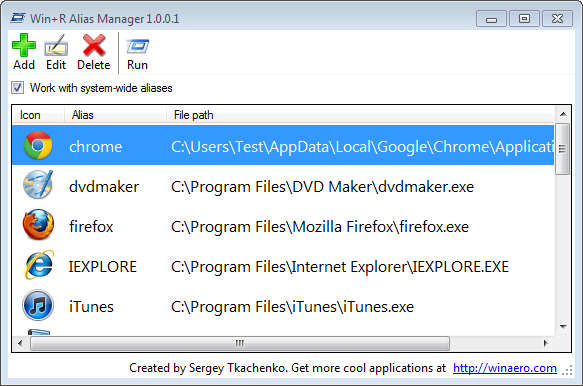Click the green Add plus icon
Image resolution: width=583 pixels, height=386 pixels.
tap(24, 45)
